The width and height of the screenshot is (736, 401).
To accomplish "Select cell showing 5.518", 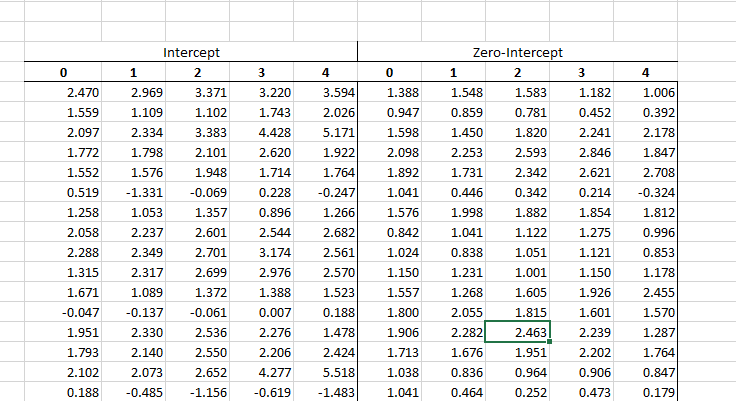I will click(x=326, y=373).
